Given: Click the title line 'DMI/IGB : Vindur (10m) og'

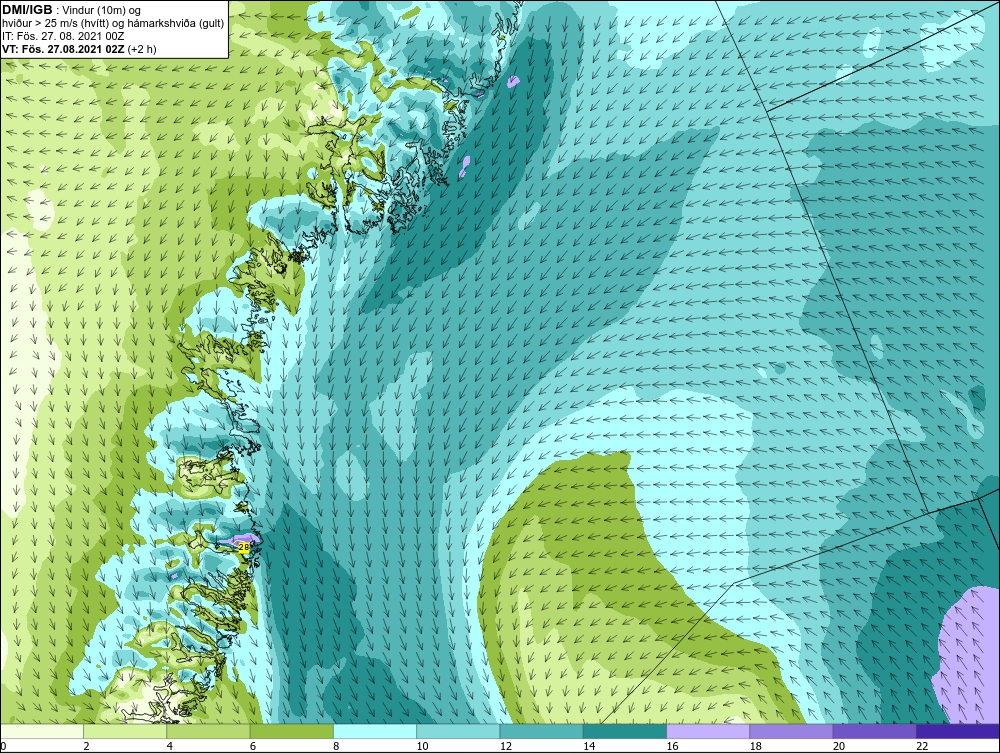Looking at the screenshot, I should tap(71, 10).
